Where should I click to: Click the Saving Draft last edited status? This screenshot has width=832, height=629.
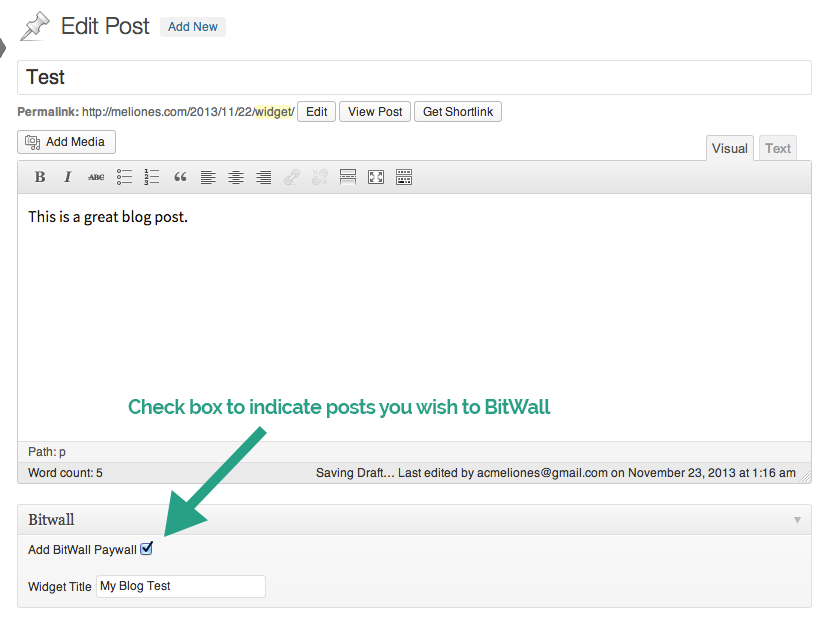pos(556,472)
